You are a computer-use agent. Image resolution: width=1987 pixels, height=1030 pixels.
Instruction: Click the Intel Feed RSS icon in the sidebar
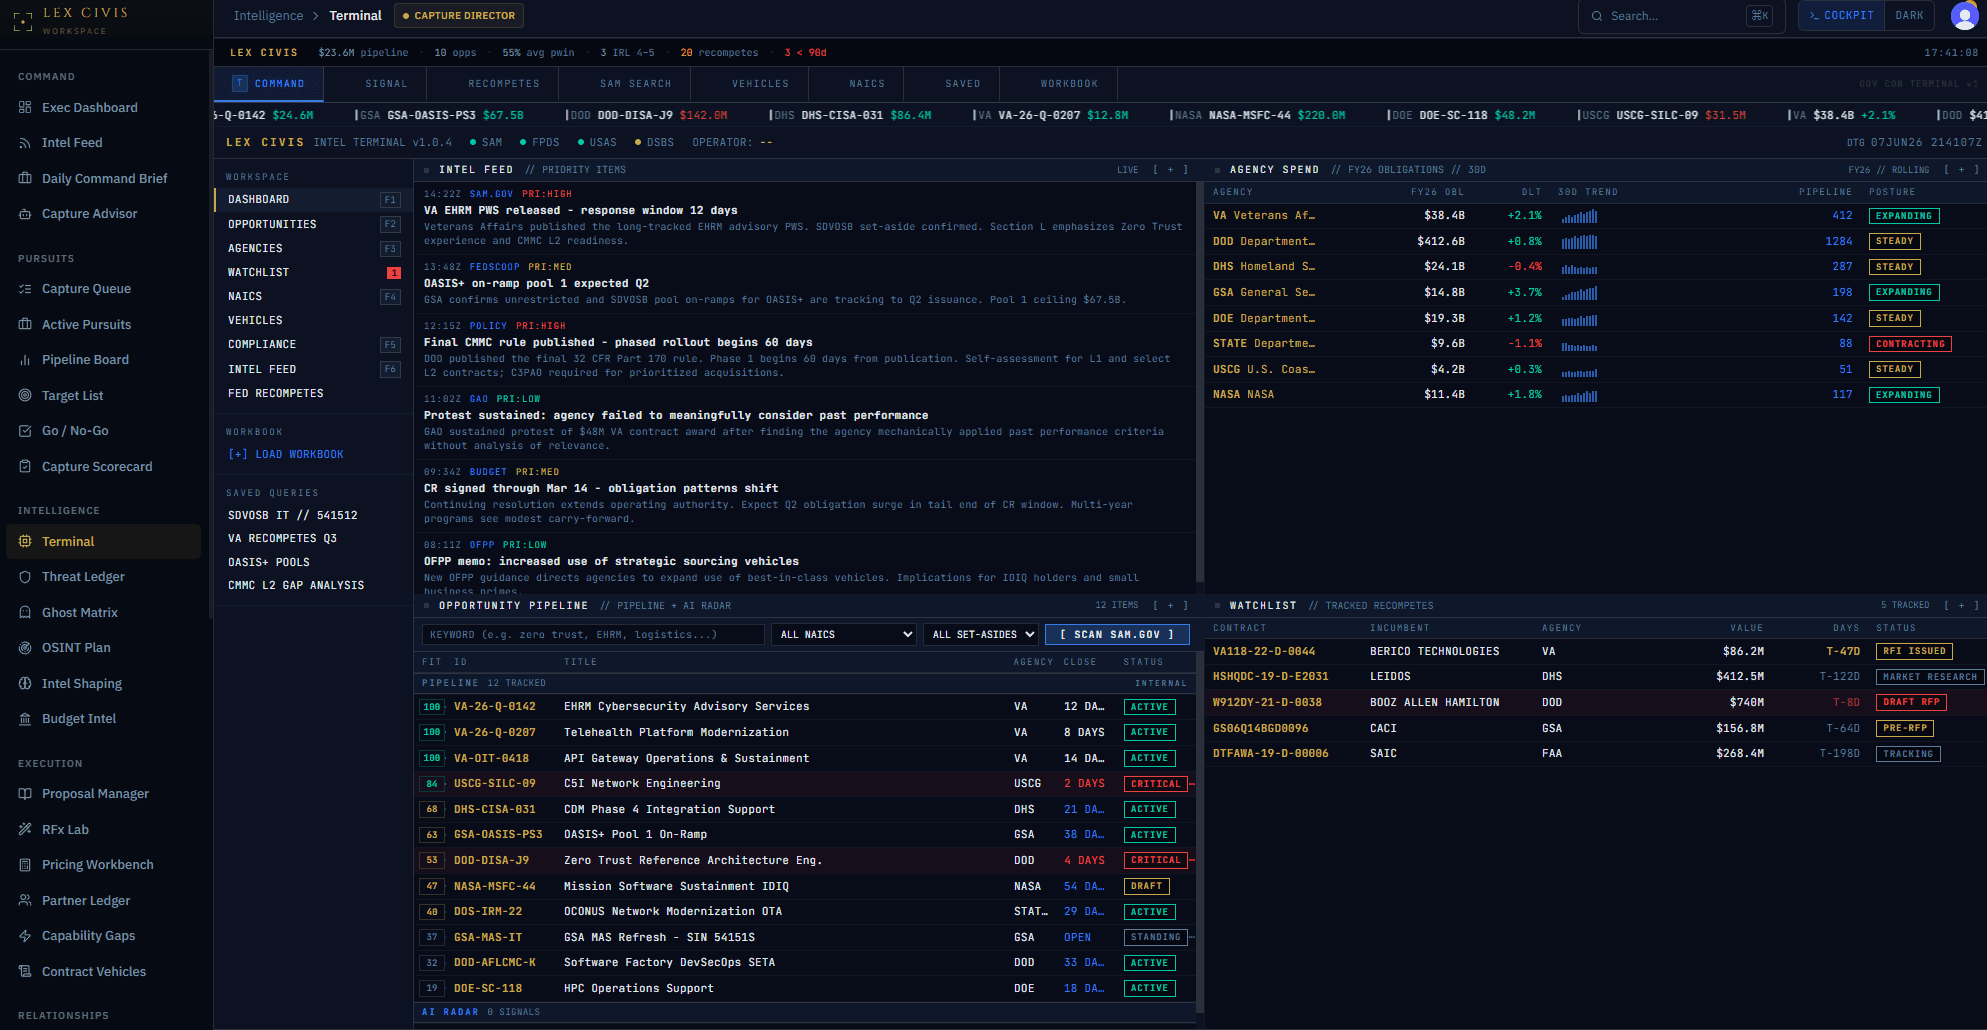(25, 143)
